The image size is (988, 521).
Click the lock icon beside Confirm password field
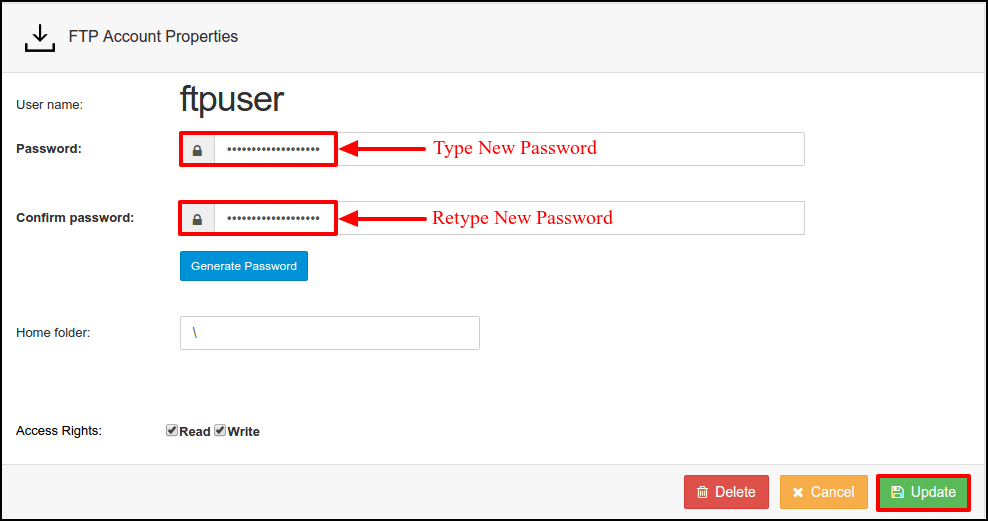click(x=198, y=219)
